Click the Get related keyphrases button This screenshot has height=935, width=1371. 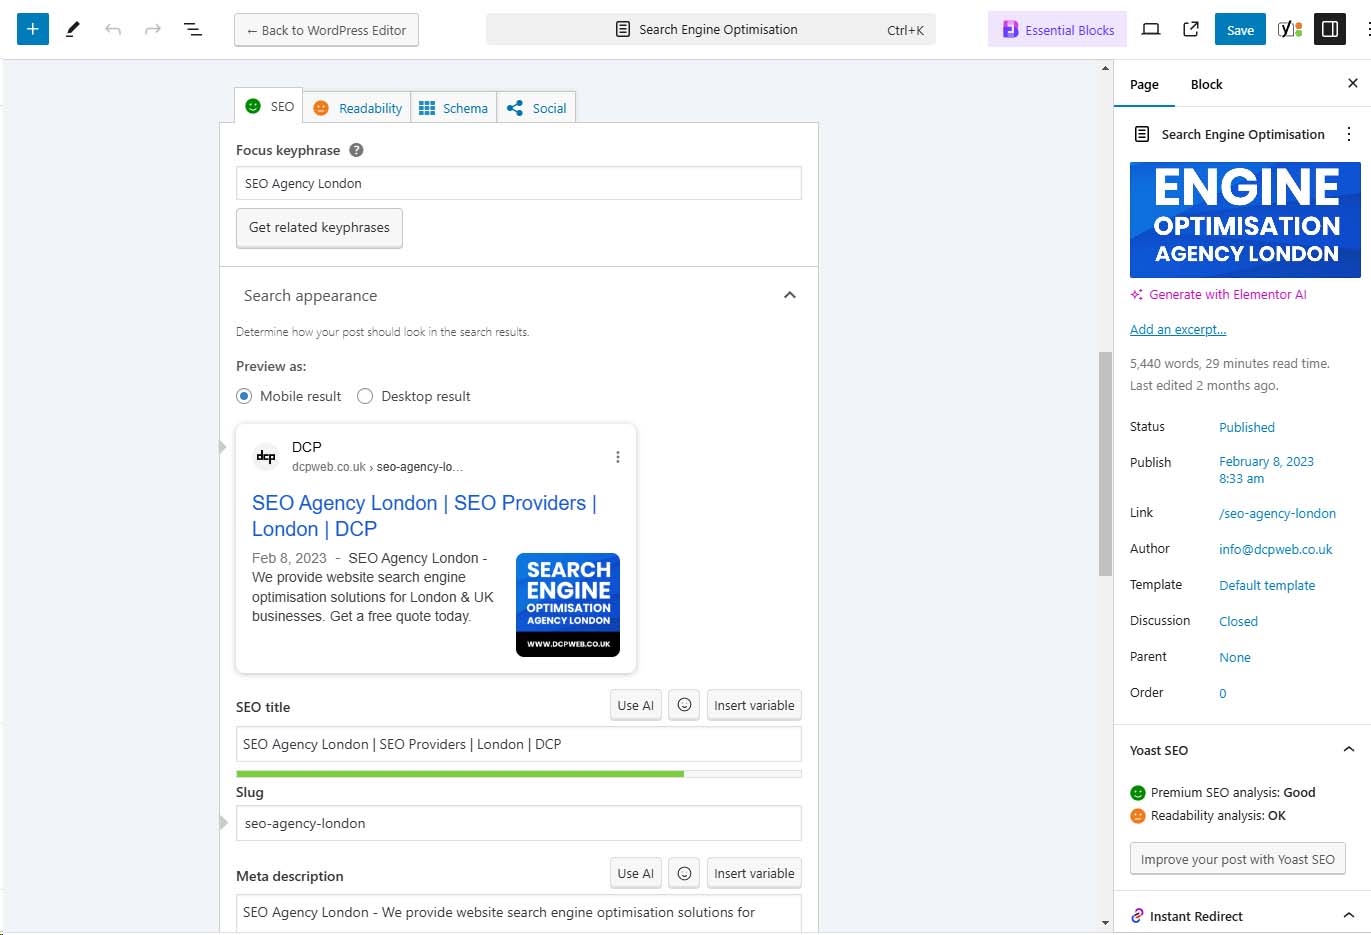pyautogui.click(x=319, y=228)
